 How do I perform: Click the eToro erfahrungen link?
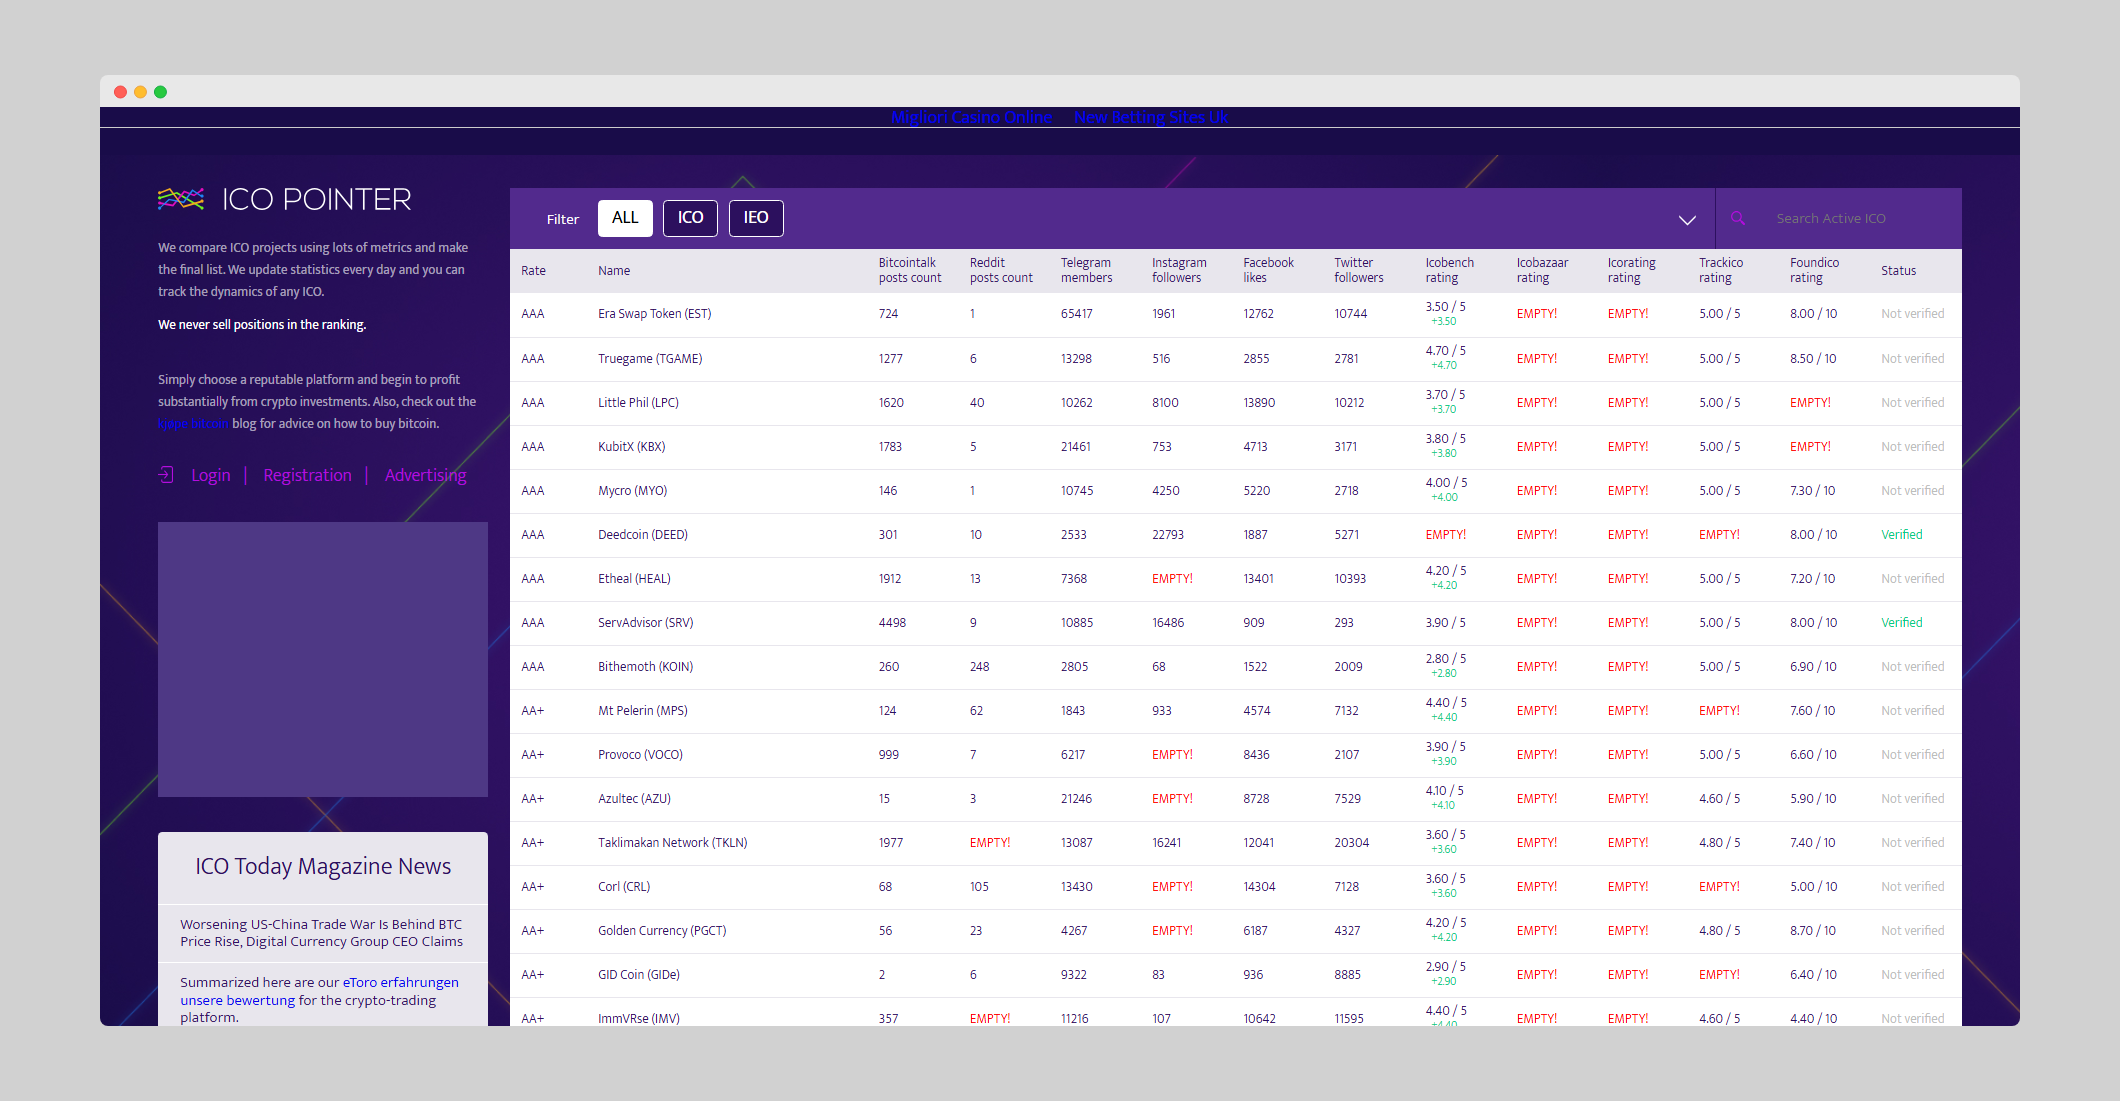[x=400, y=982]
